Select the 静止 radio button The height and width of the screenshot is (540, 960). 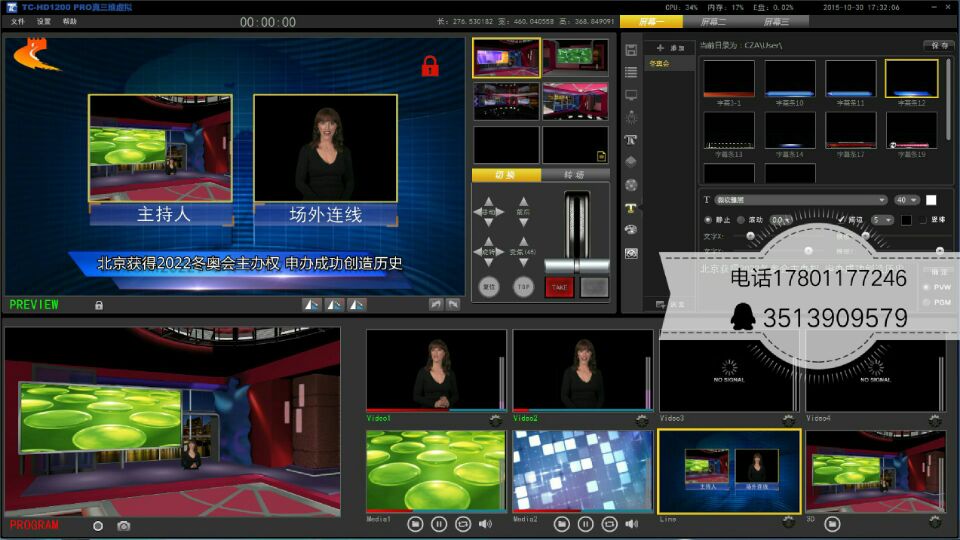pyautogui.click(x=709, y=219)
